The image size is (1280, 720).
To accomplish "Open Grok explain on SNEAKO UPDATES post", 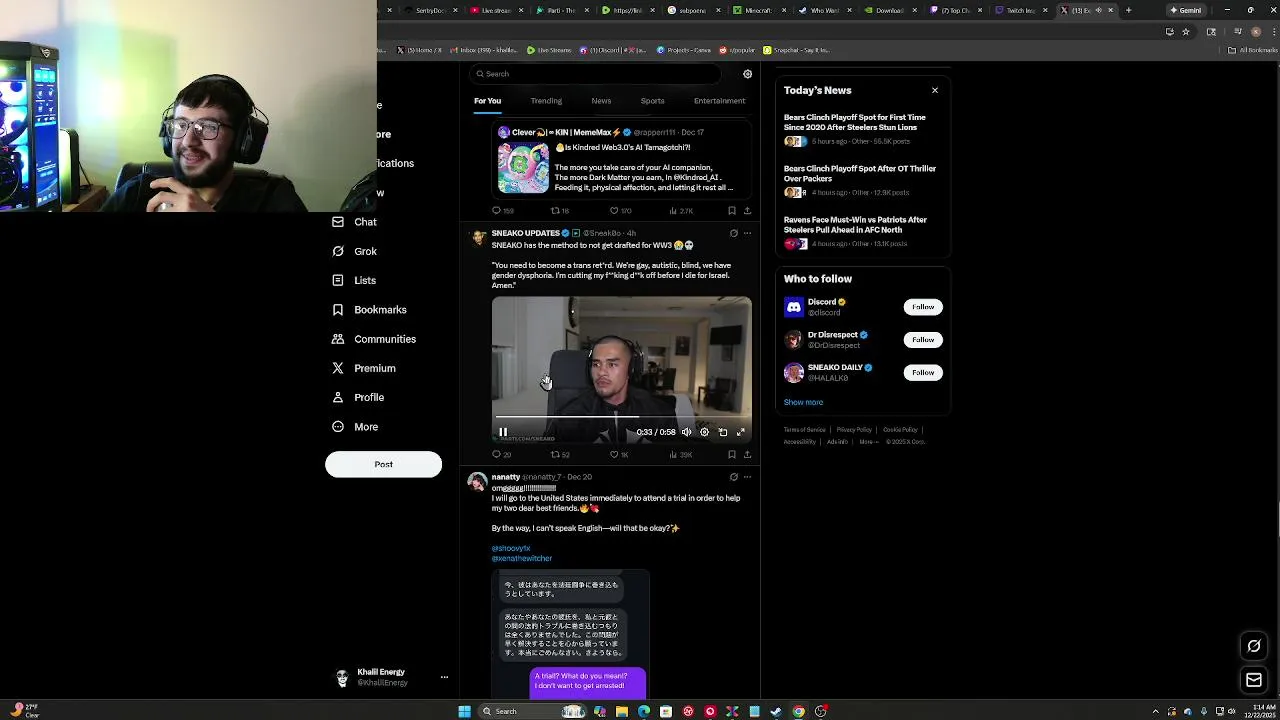I will coord(733,233).
